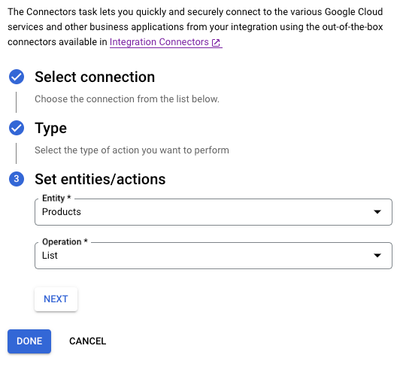
Task: Click the external link icon beside Integration Connectors
Action: [x=216, y=43]
